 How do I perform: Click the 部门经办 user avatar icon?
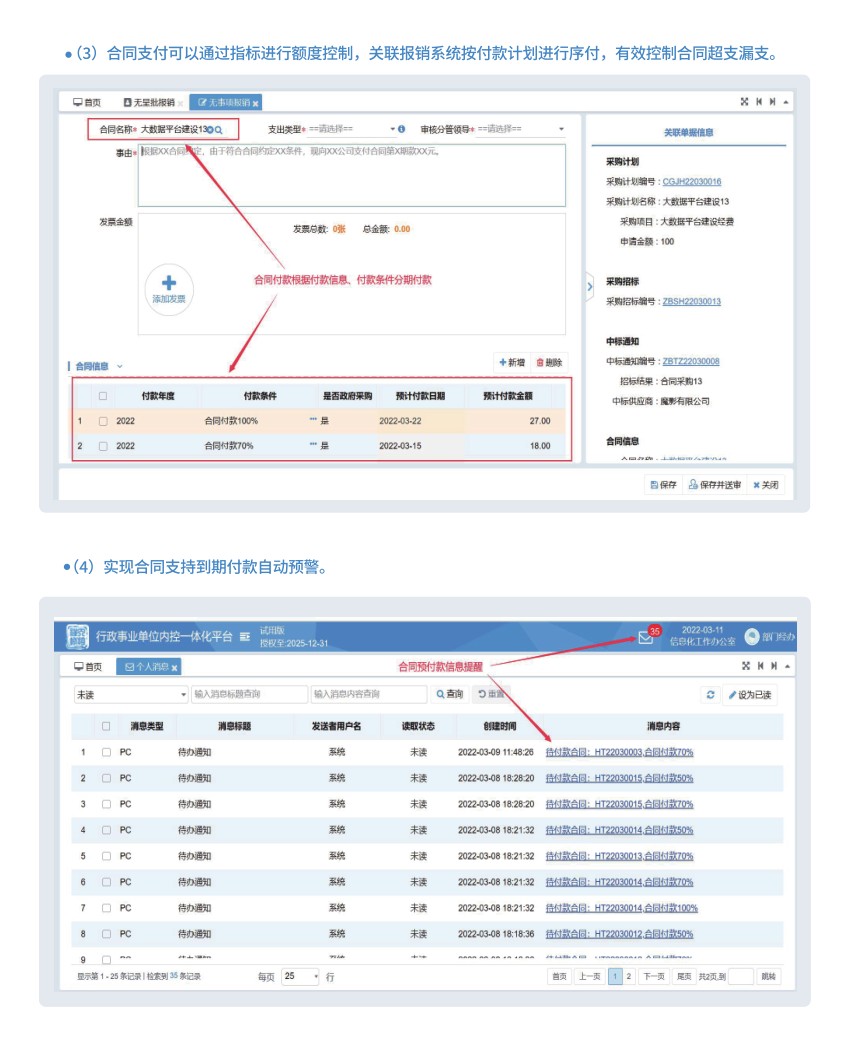752,637
